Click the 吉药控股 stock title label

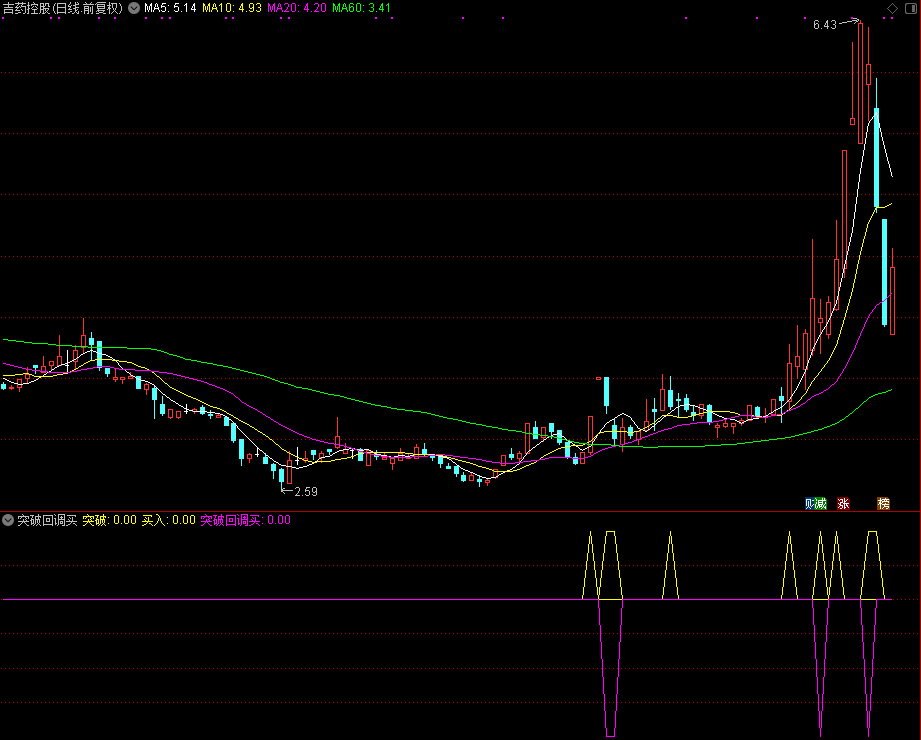tap(26, 8)
